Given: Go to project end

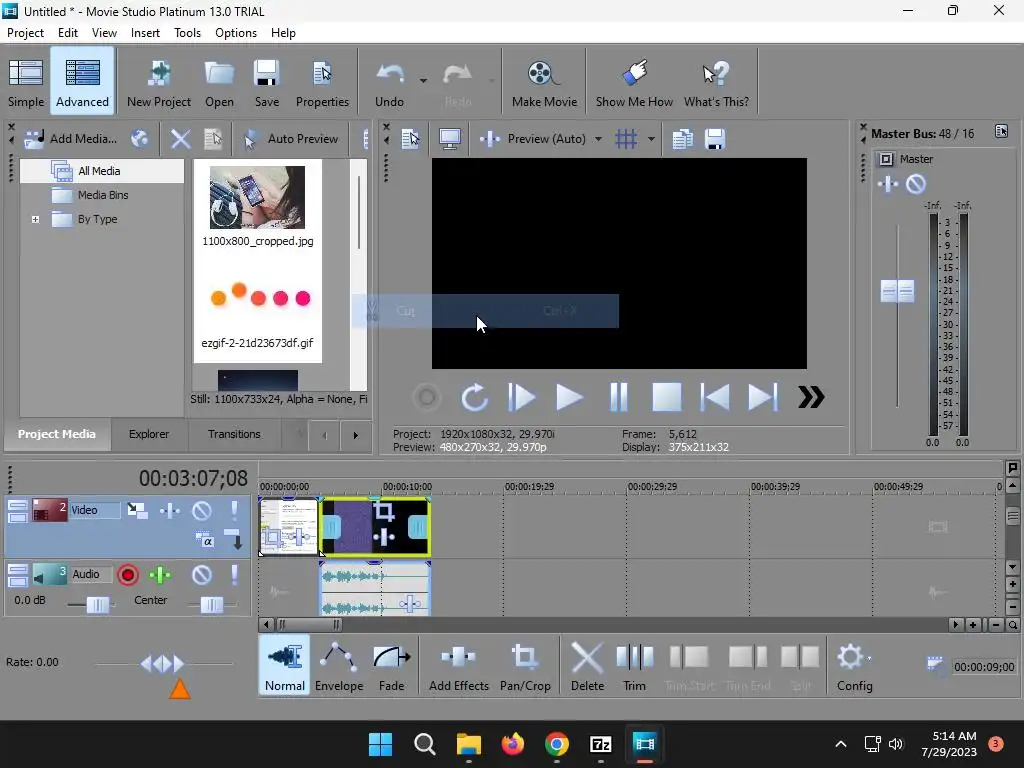Looking at the screenshot, I should (762, 397).
